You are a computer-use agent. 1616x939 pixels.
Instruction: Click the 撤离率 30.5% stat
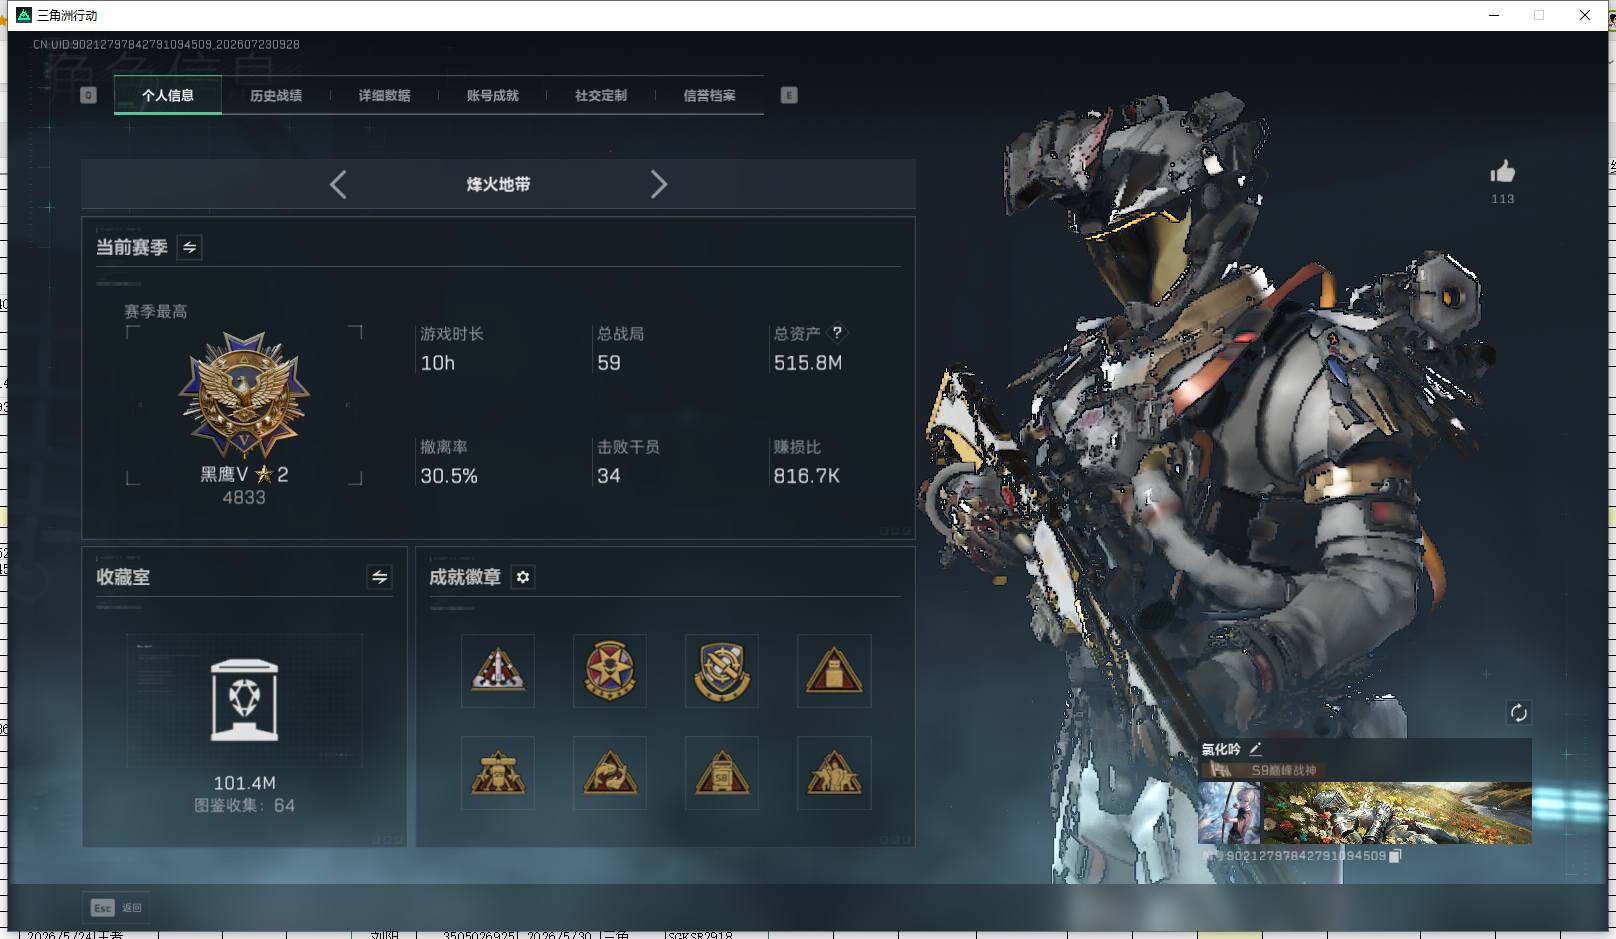point(449,462)
